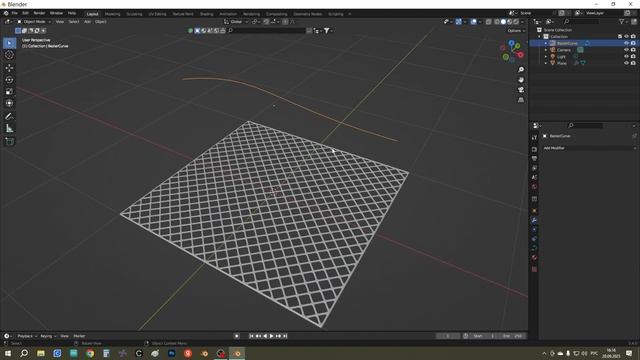Open the Keying menu in timeline

point(48,336)
